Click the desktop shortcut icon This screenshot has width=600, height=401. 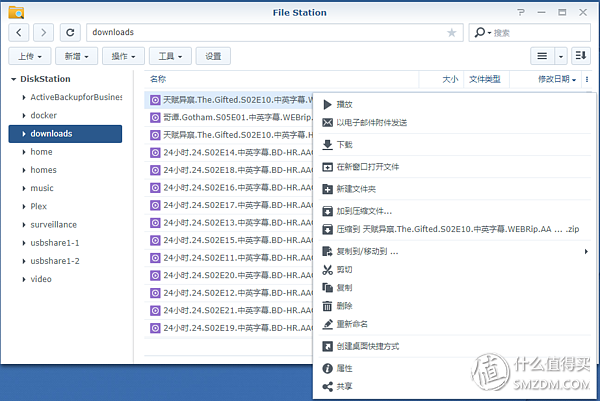click(327, 346)
